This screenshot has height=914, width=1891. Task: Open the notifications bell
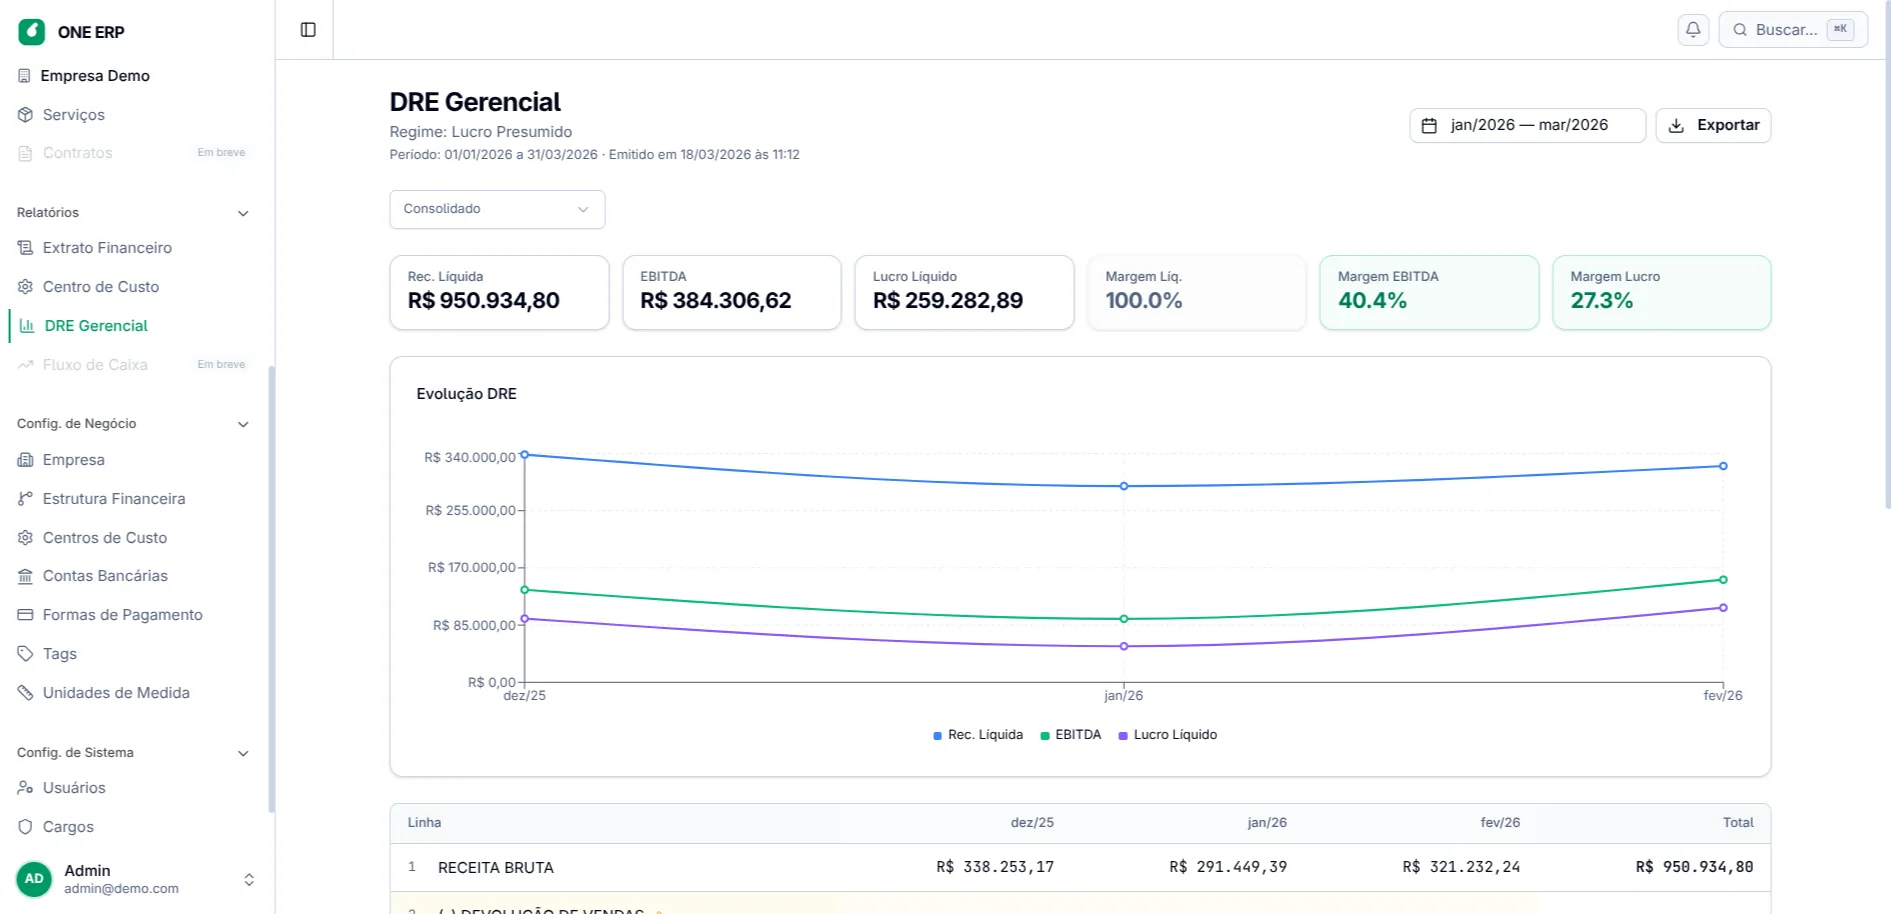point(1692,30)
